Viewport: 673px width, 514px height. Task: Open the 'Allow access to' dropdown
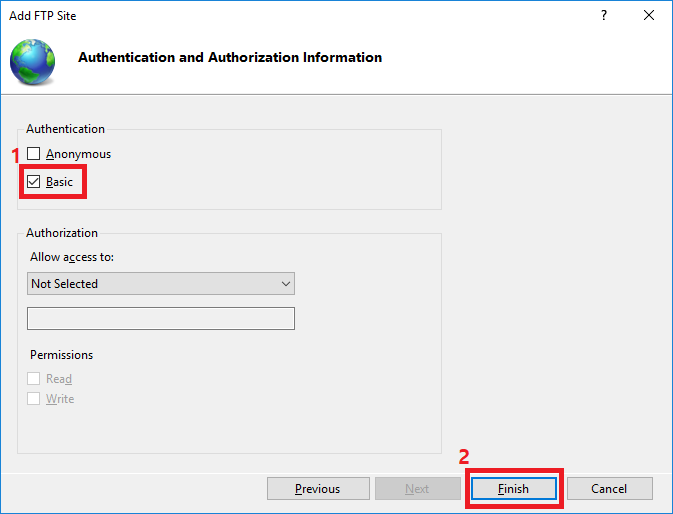click(161, 284)
